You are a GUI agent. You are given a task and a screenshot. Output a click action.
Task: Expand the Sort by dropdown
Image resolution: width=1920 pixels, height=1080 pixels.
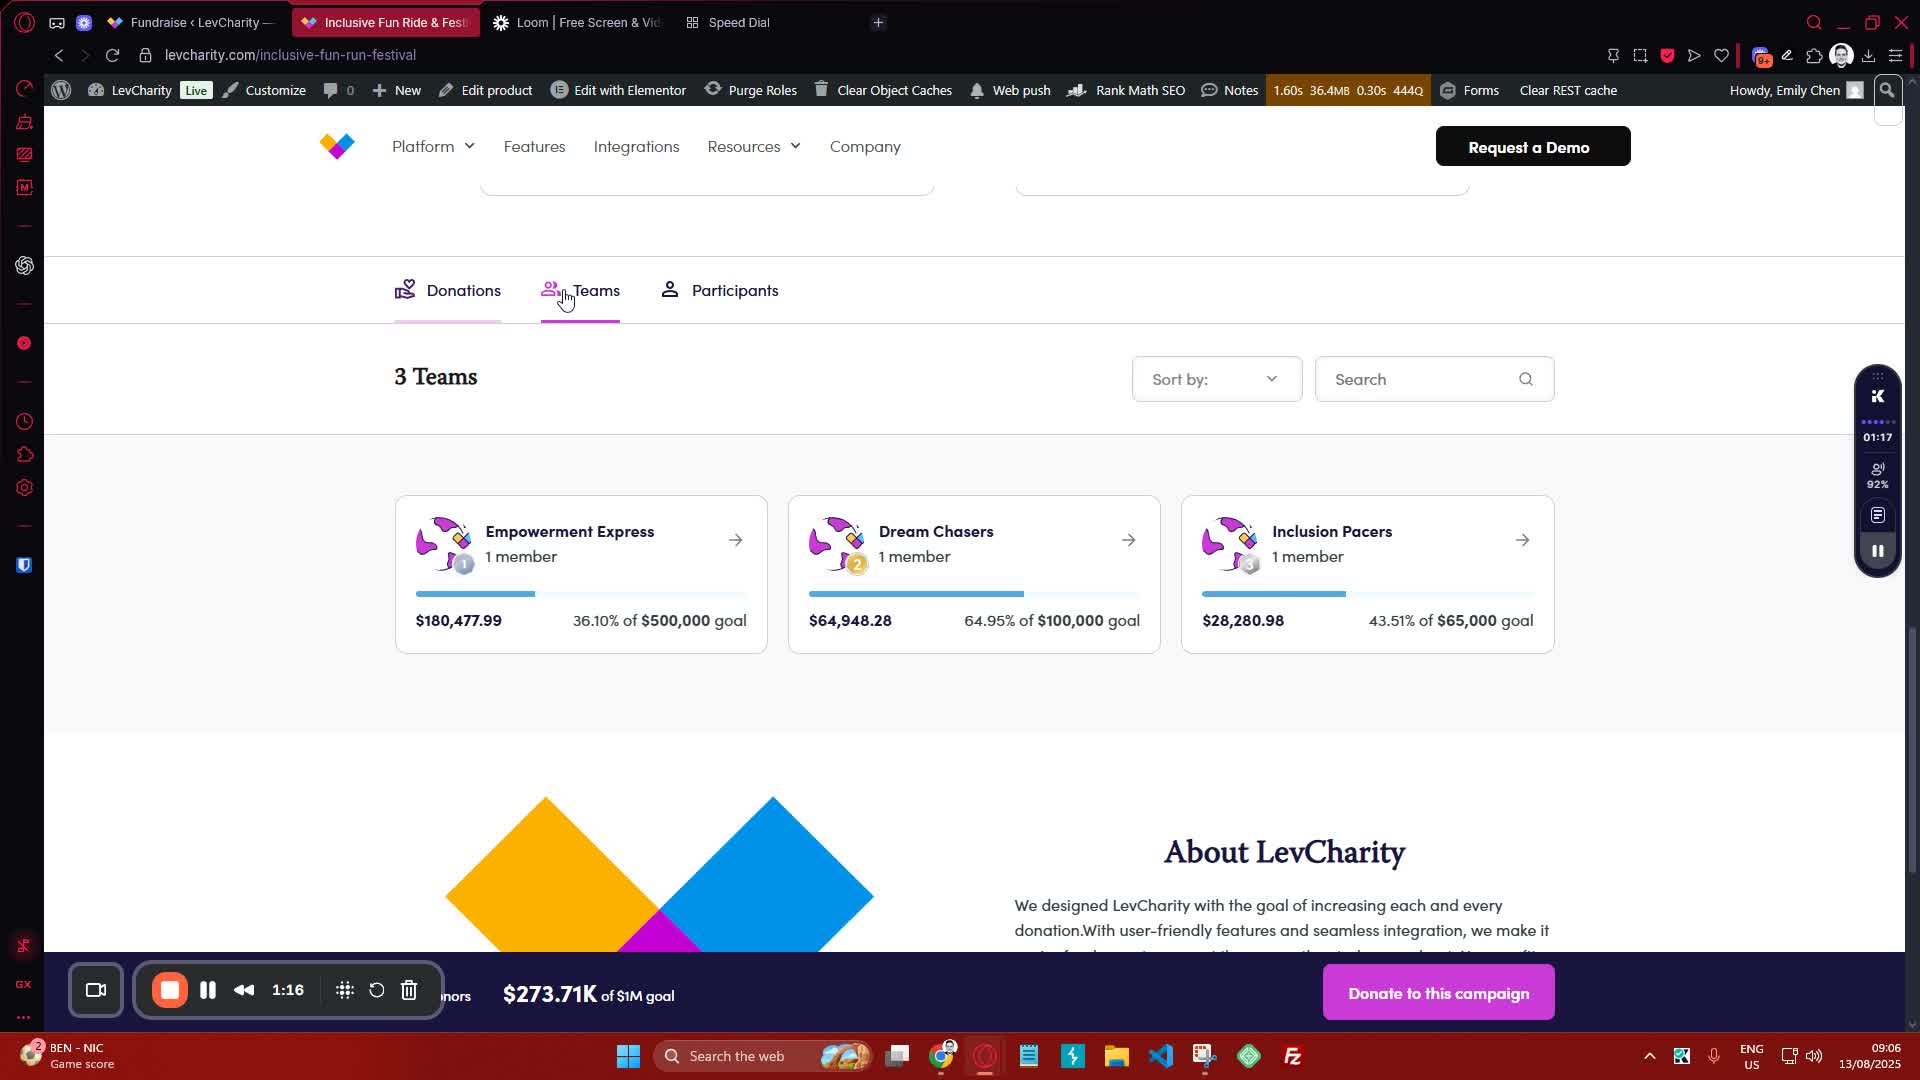1216,379
